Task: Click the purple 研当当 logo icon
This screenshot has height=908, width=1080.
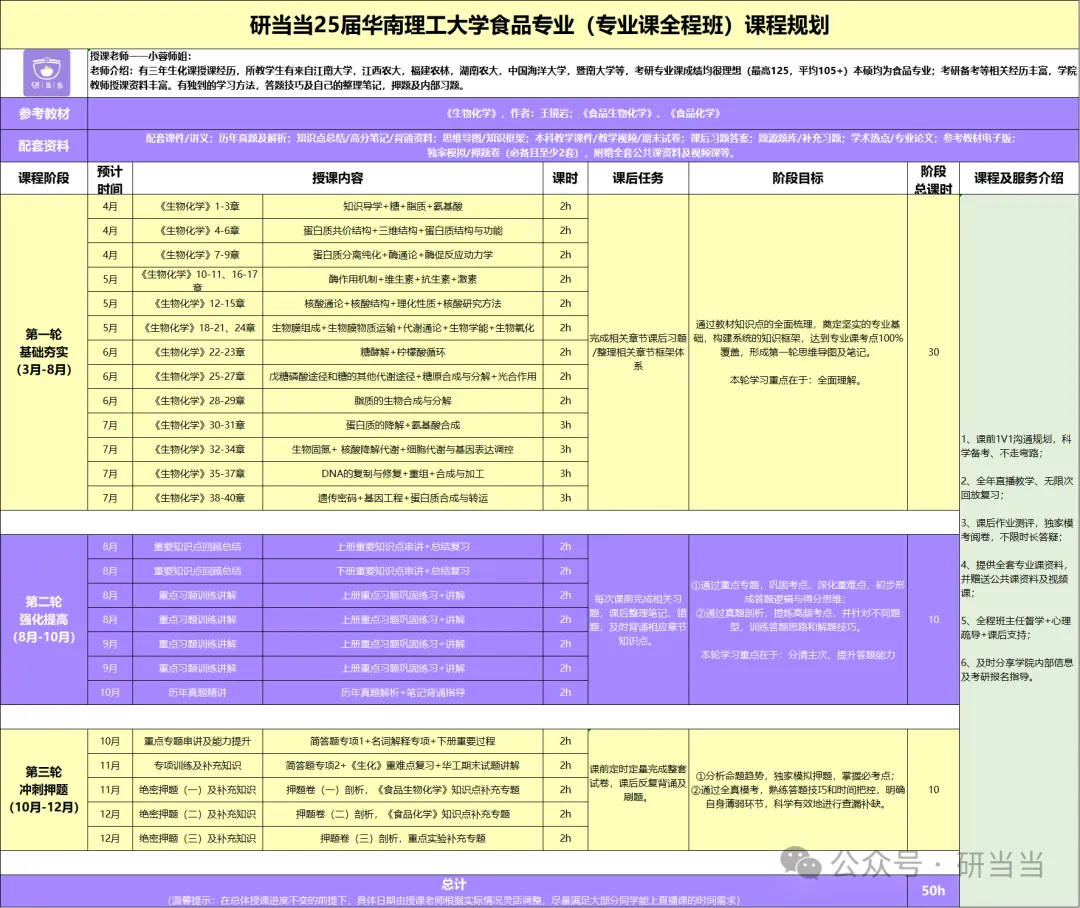Action: coord(47,72)
